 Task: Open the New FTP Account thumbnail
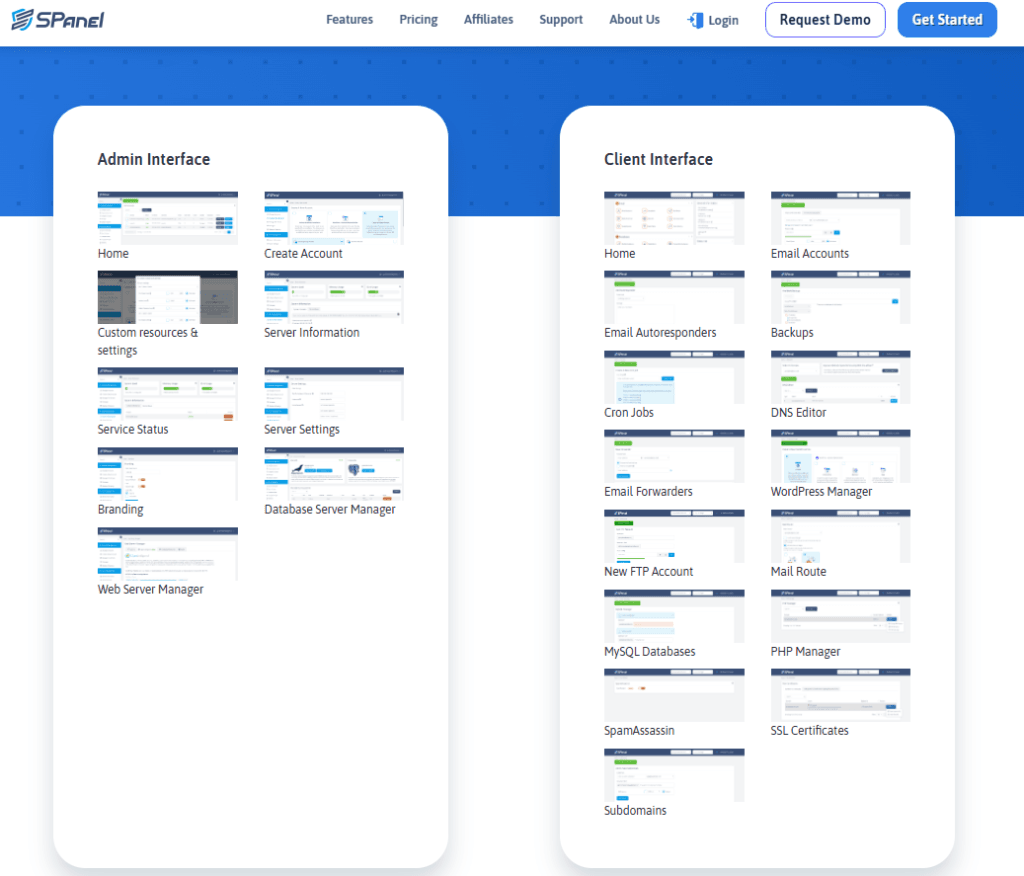click(x=674, y=536)
